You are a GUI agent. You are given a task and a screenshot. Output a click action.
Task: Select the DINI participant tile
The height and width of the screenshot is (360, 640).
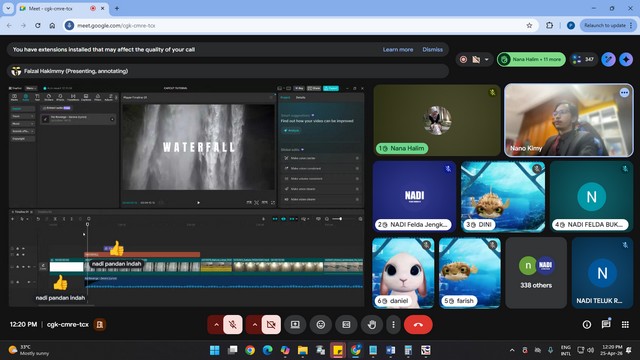(x=503, y=197)
